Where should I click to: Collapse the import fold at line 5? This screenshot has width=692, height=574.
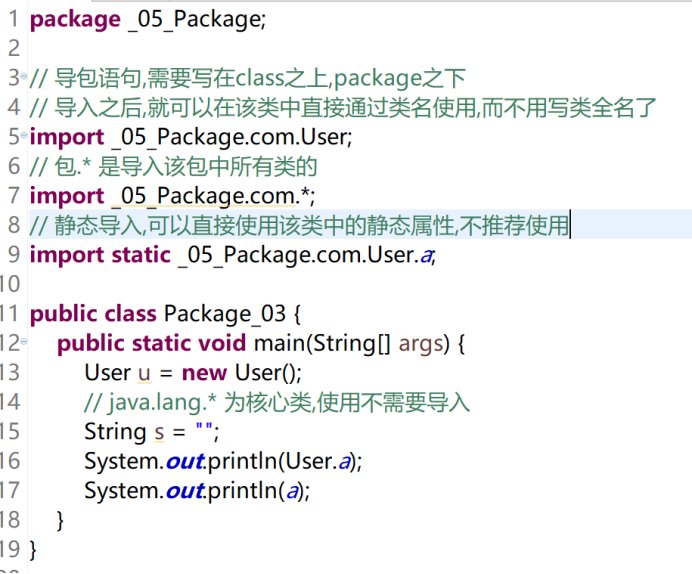click(24, 135)
